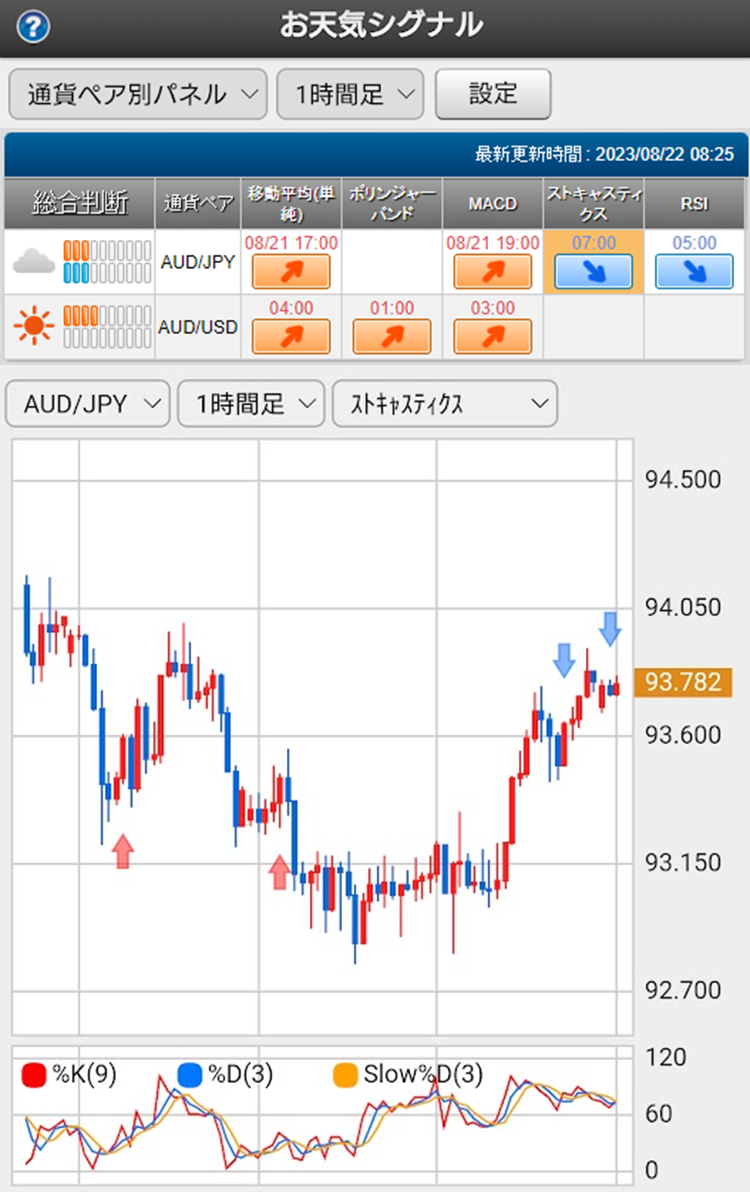Expand the AUD/JPY currency pair selector
750x1192 pixels.
pos(86,403)
